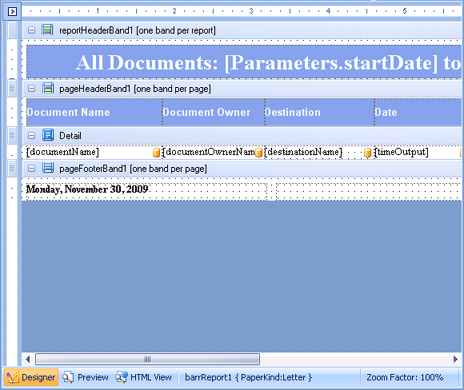
Task: Collapse the reportHeaderBand1 band
Action: 31,30
